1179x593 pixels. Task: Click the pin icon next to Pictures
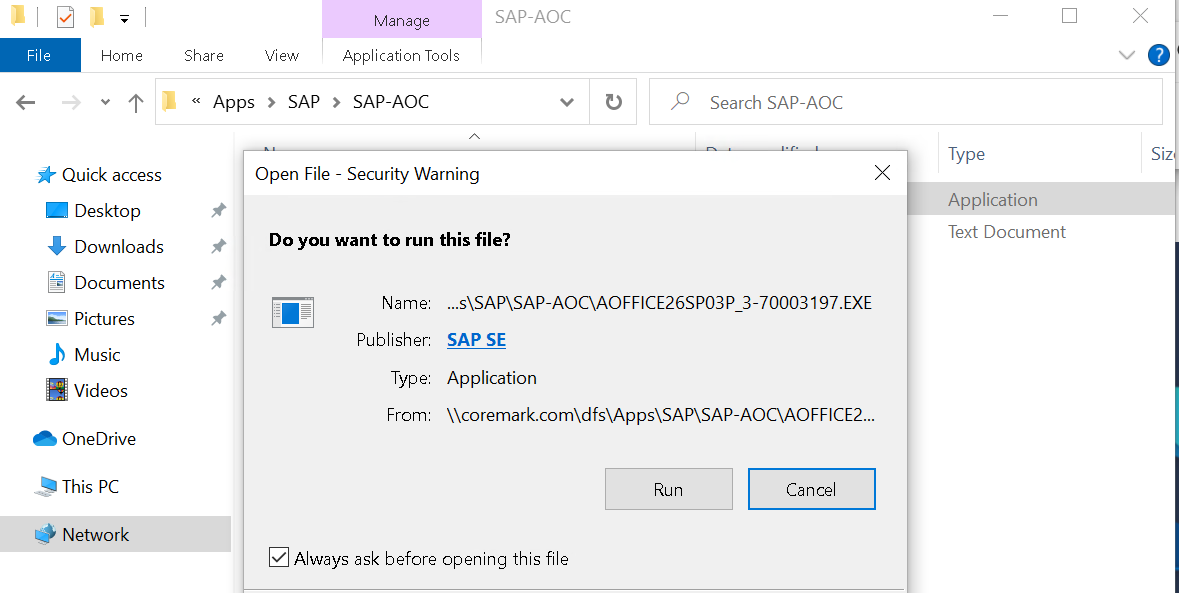tap(218, 319)
